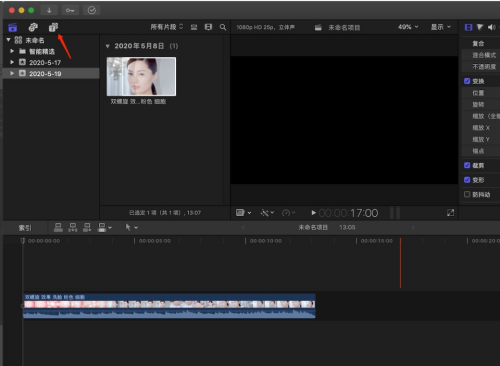
Task: Select the video inspector tab icon
Action: [x=468, y=27]
